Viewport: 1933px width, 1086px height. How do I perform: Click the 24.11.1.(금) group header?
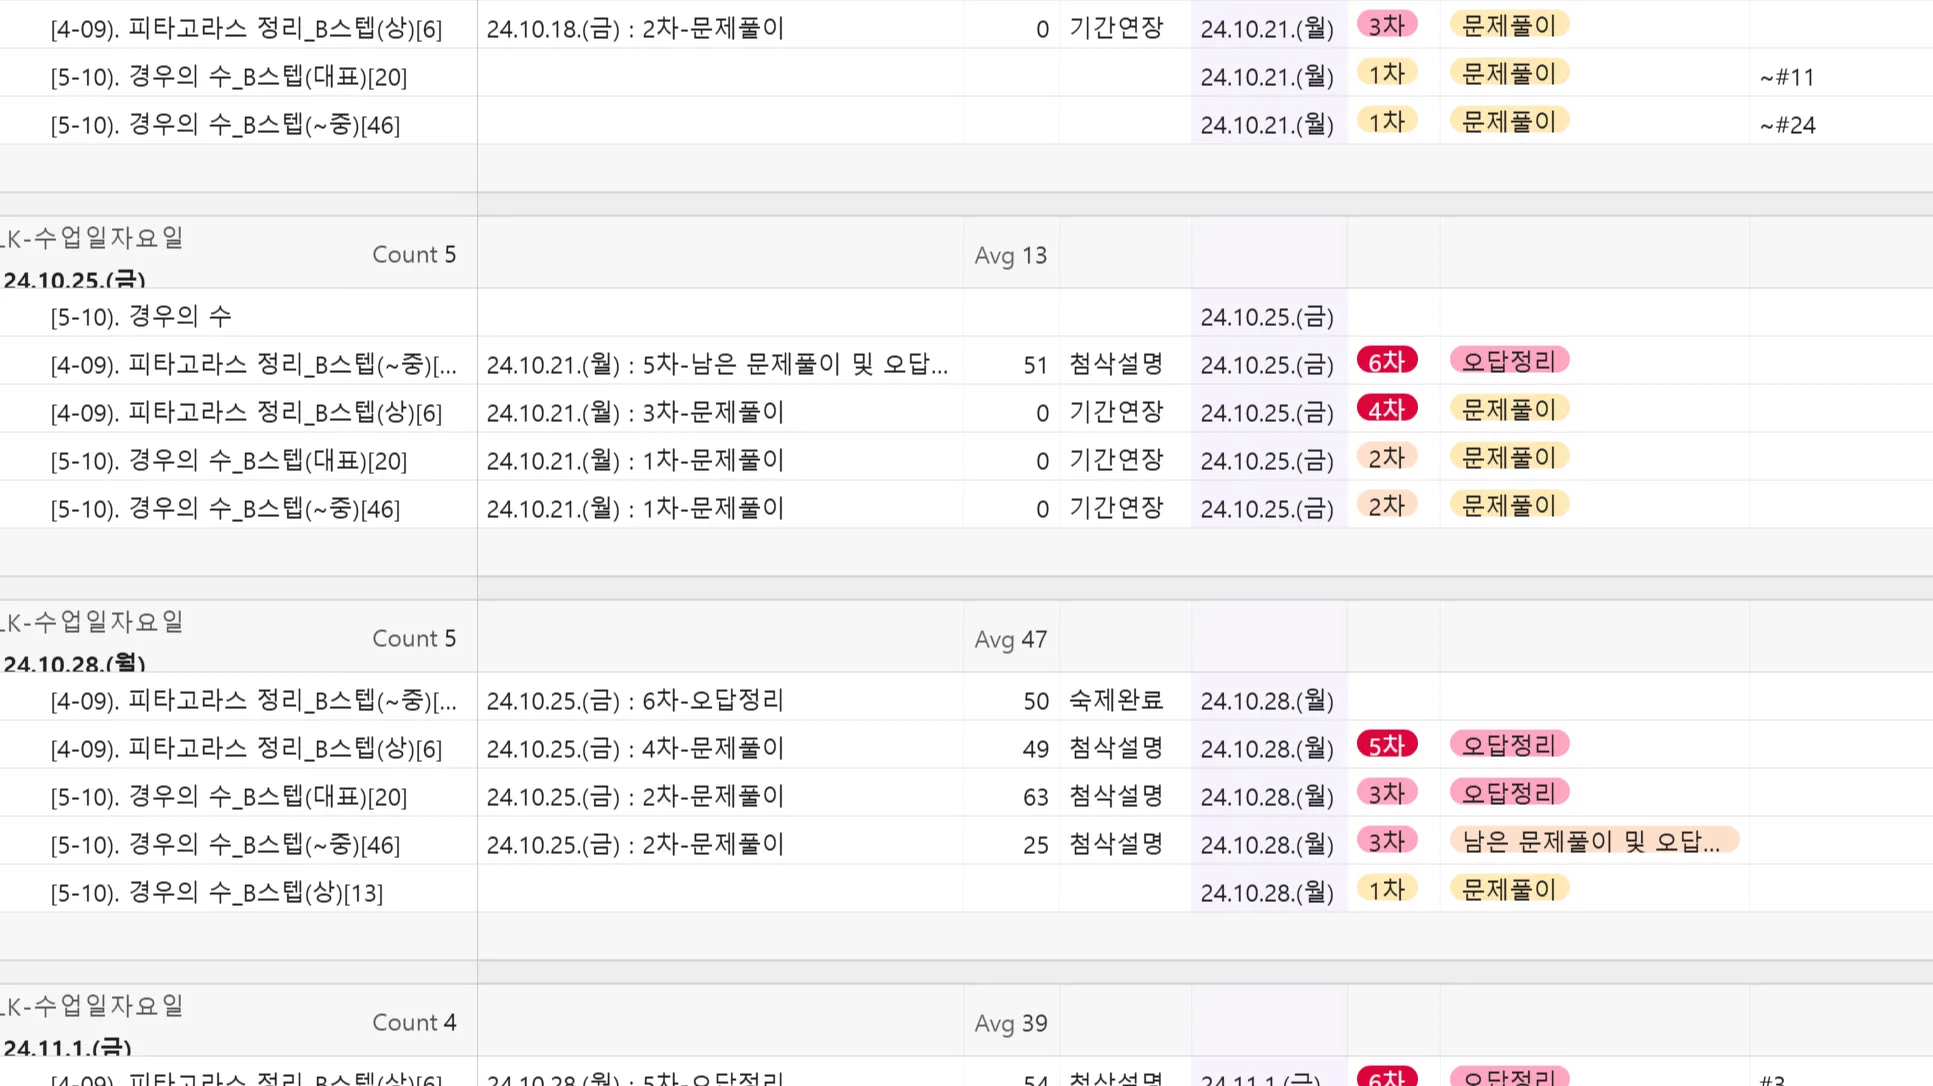click(68, 1047)
